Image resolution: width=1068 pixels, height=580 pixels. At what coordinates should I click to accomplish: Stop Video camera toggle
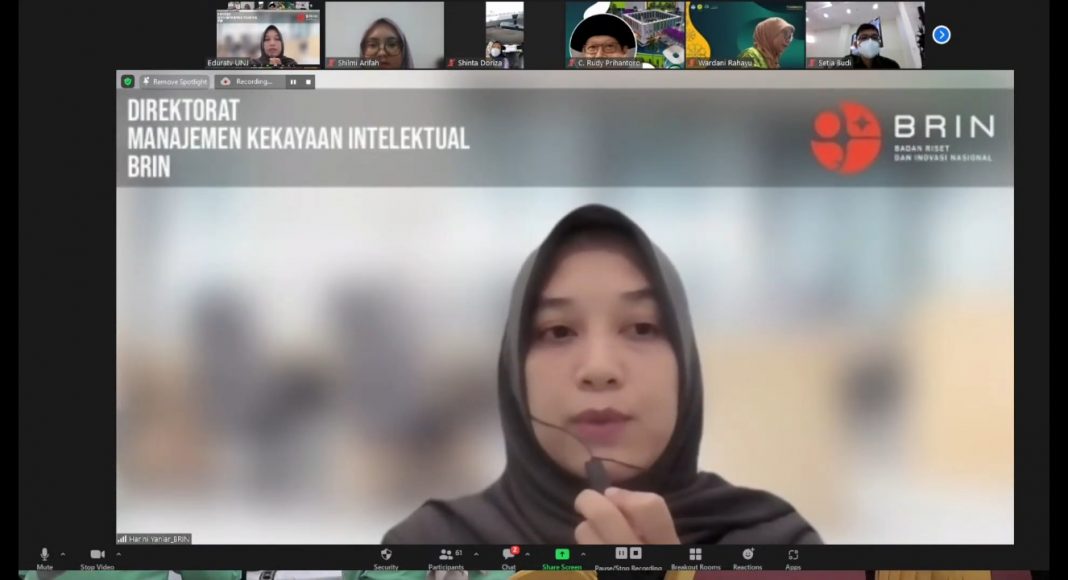97,556
